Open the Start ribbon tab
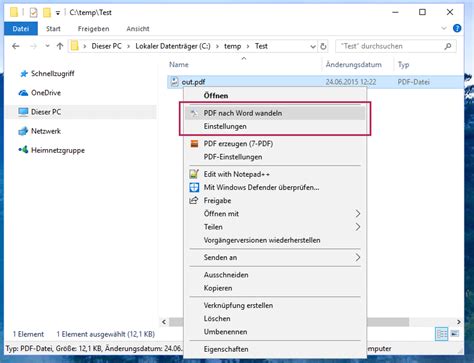 click(x=53, y=29)
